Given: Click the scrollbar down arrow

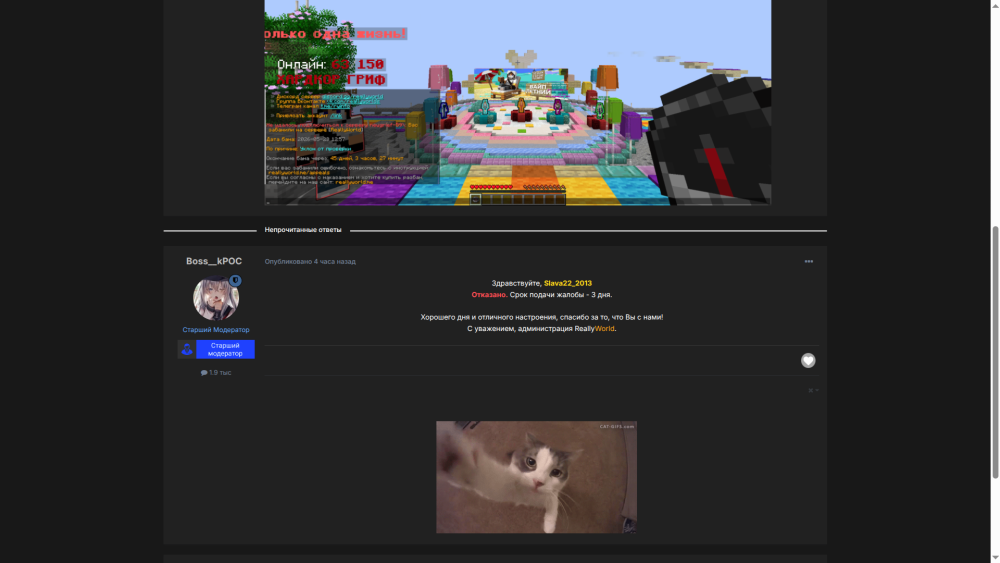Looking at the screenshot, I should coord(995,559).
